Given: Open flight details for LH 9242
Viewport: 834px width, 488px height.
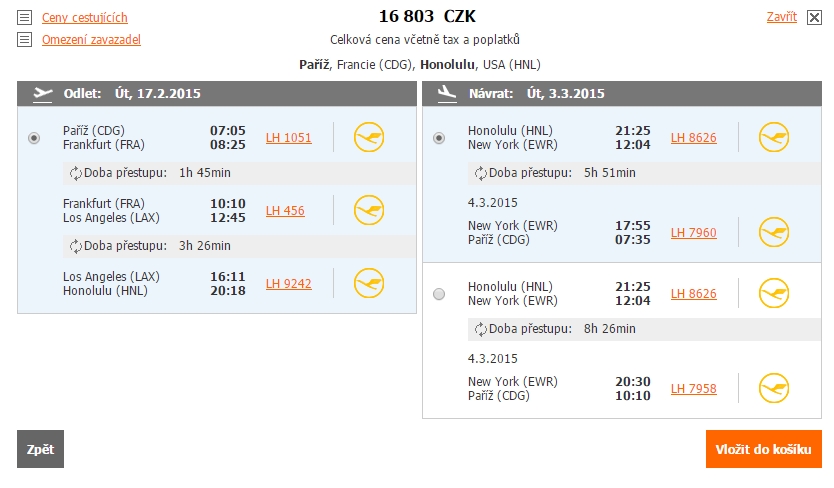Looking at the screenshot, I should click(x=288, y=284).
